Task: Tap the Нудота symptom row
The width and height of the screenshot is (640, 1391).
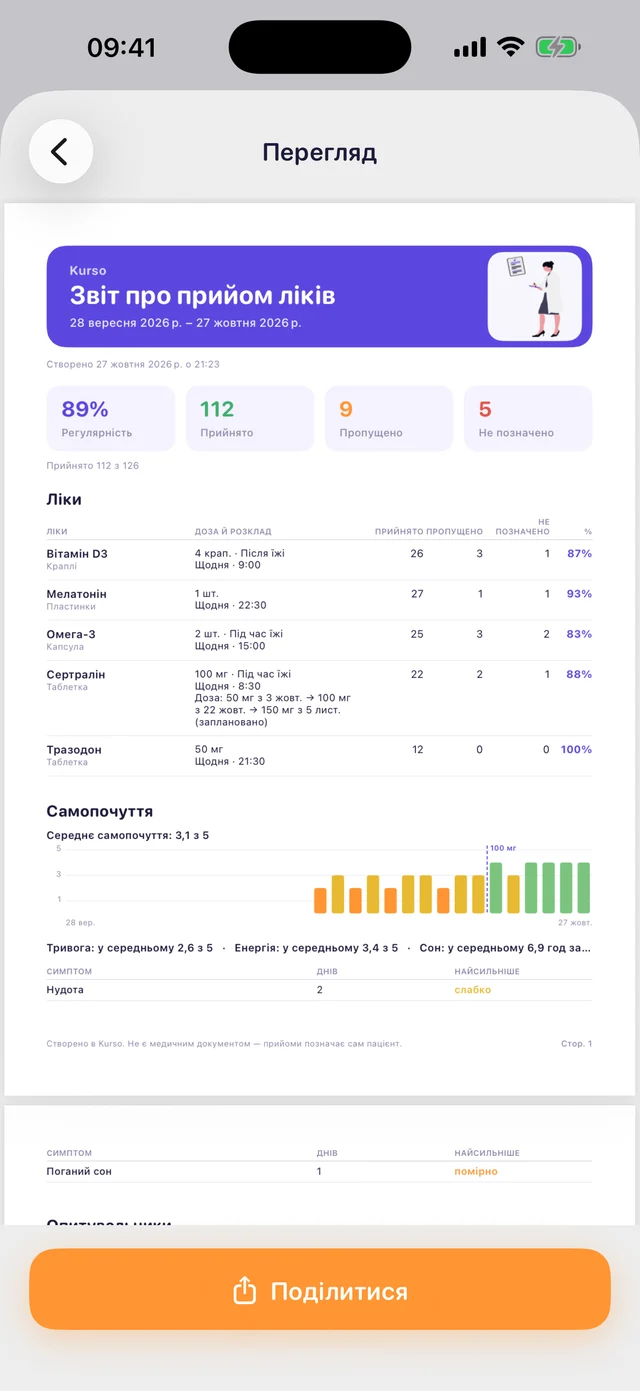Action: (x=319, y=990)
